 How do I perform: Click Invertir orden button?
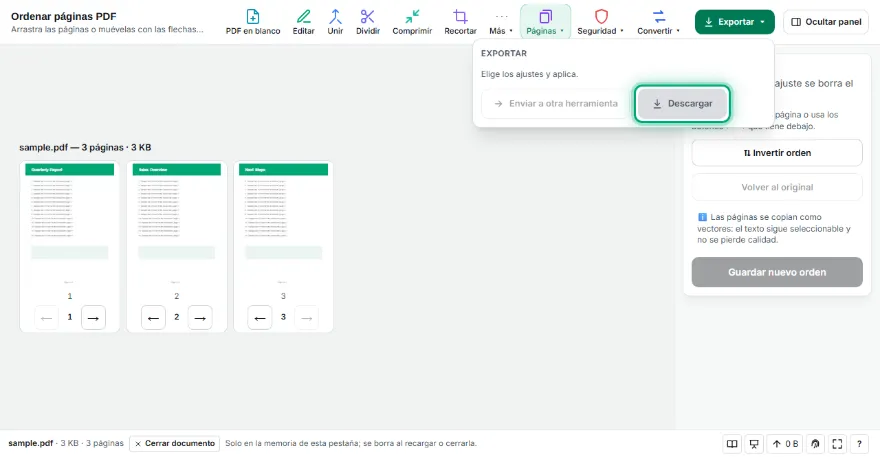tap(777, 153)
